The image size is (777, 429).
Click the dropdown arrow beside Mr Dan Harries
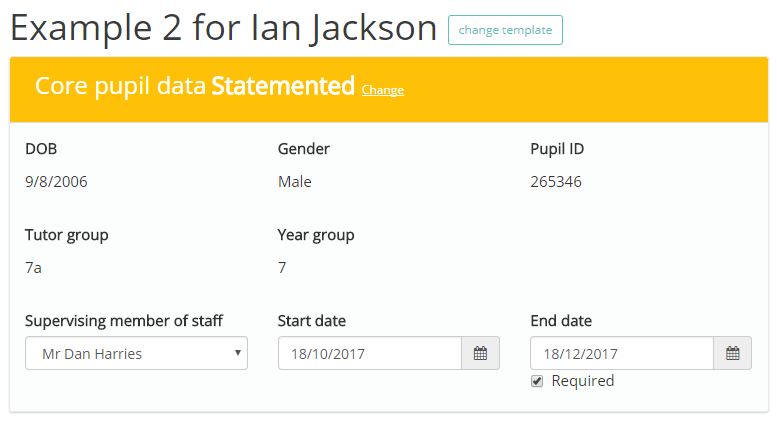(x=238, y=353)
